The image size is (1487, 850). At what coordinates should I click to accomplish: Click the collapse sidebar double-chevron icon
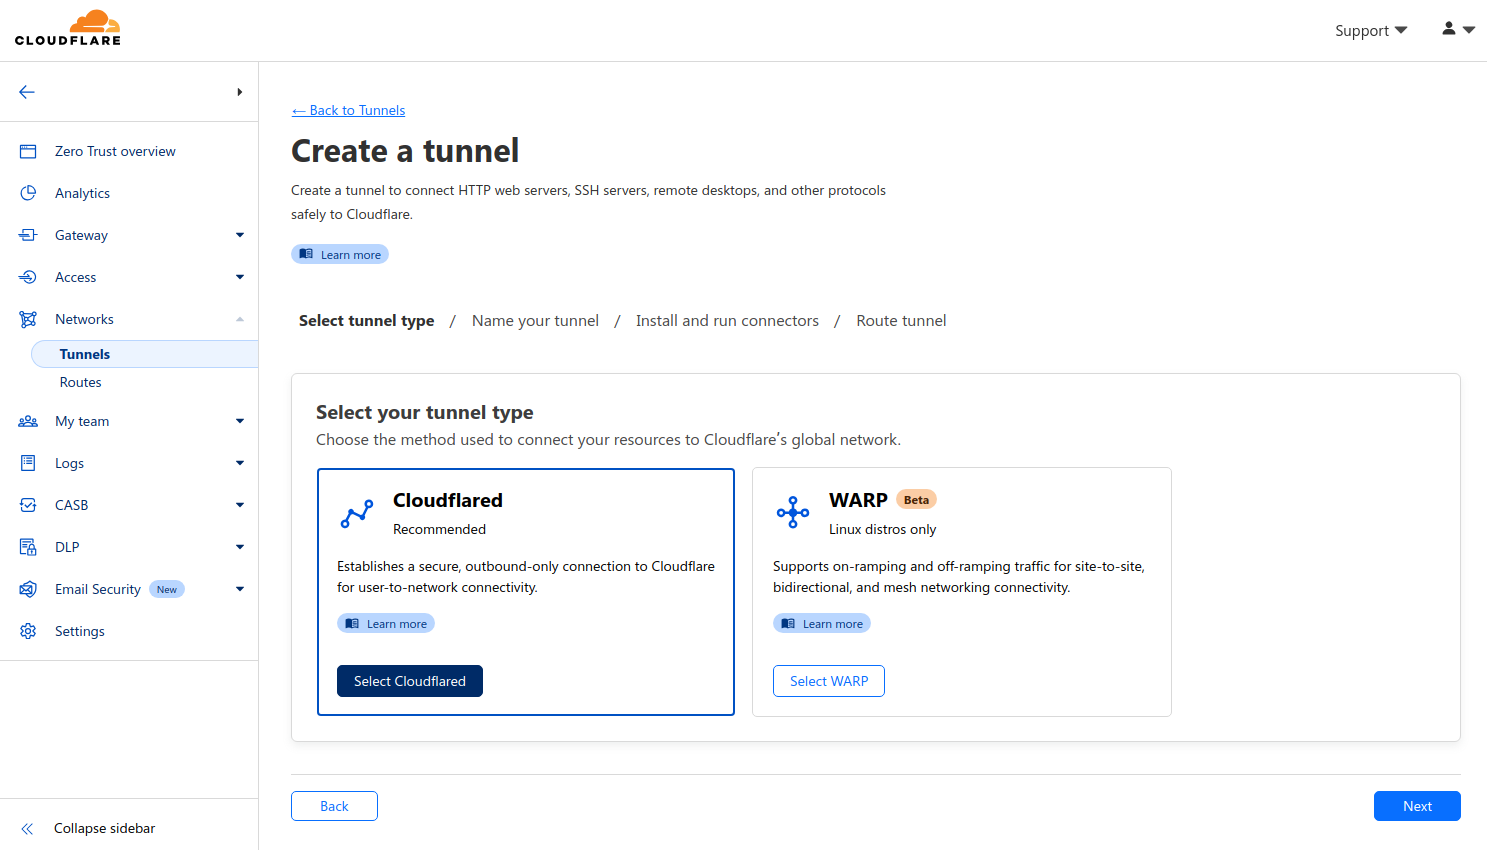tap(27, 828)
